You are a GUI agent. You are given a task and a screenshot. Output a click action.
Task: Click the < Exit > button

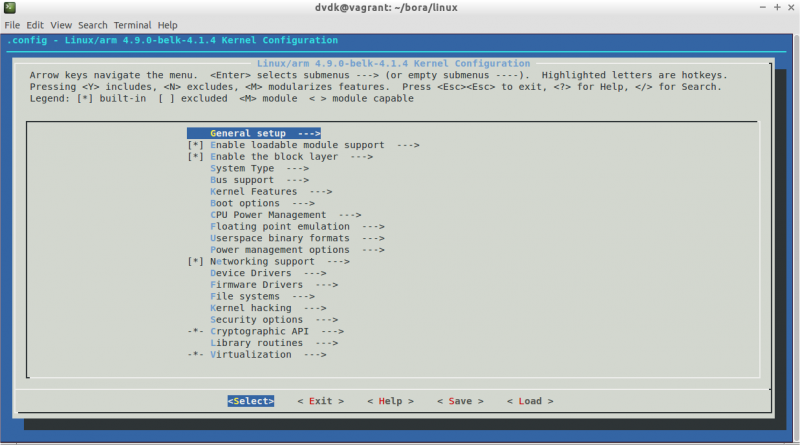point(320,401)
